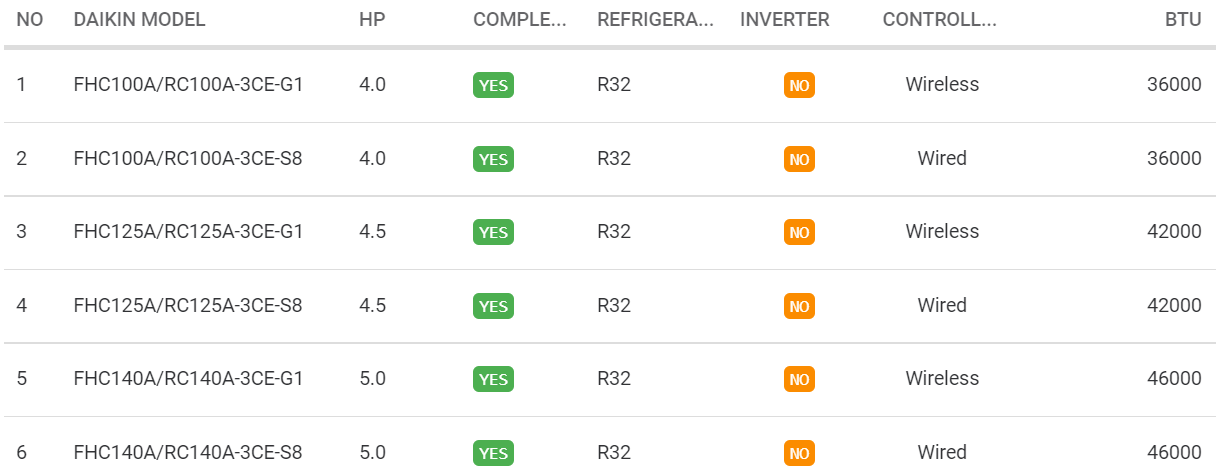
Task: Click the orange NO badge in row 4
Action: [x=799, y=306]
